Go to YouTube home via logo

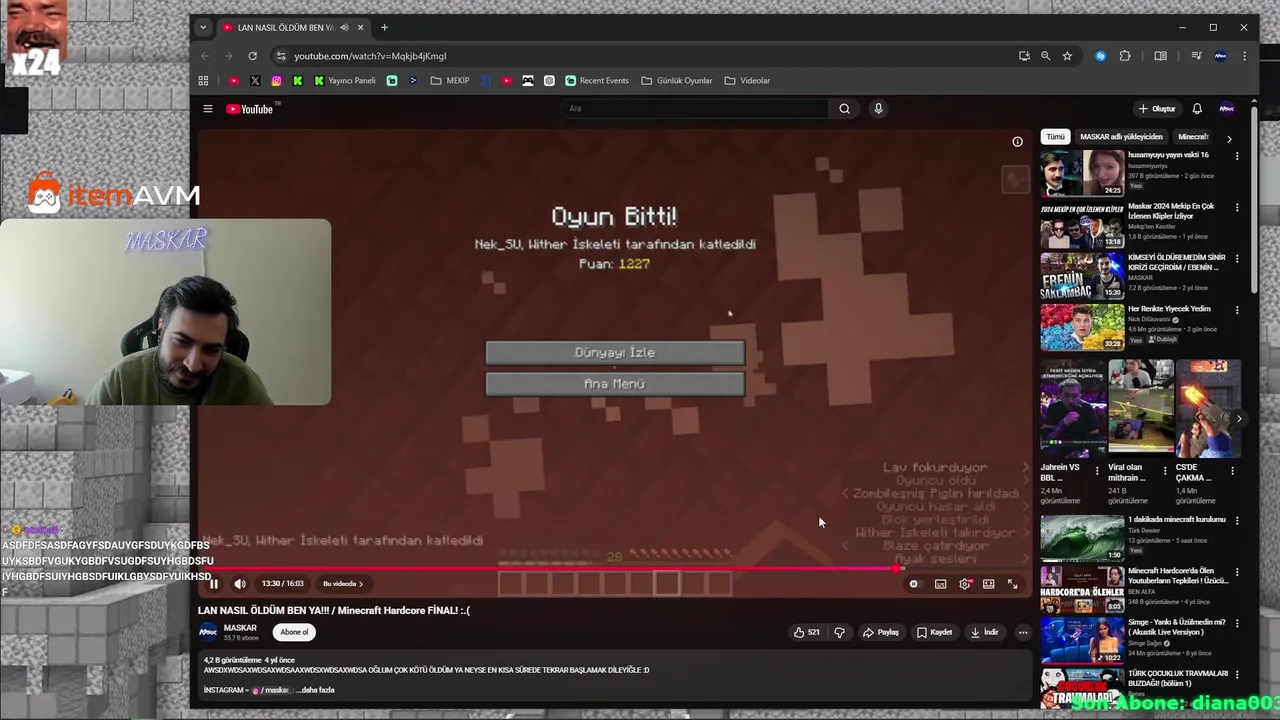pos(251,109)
